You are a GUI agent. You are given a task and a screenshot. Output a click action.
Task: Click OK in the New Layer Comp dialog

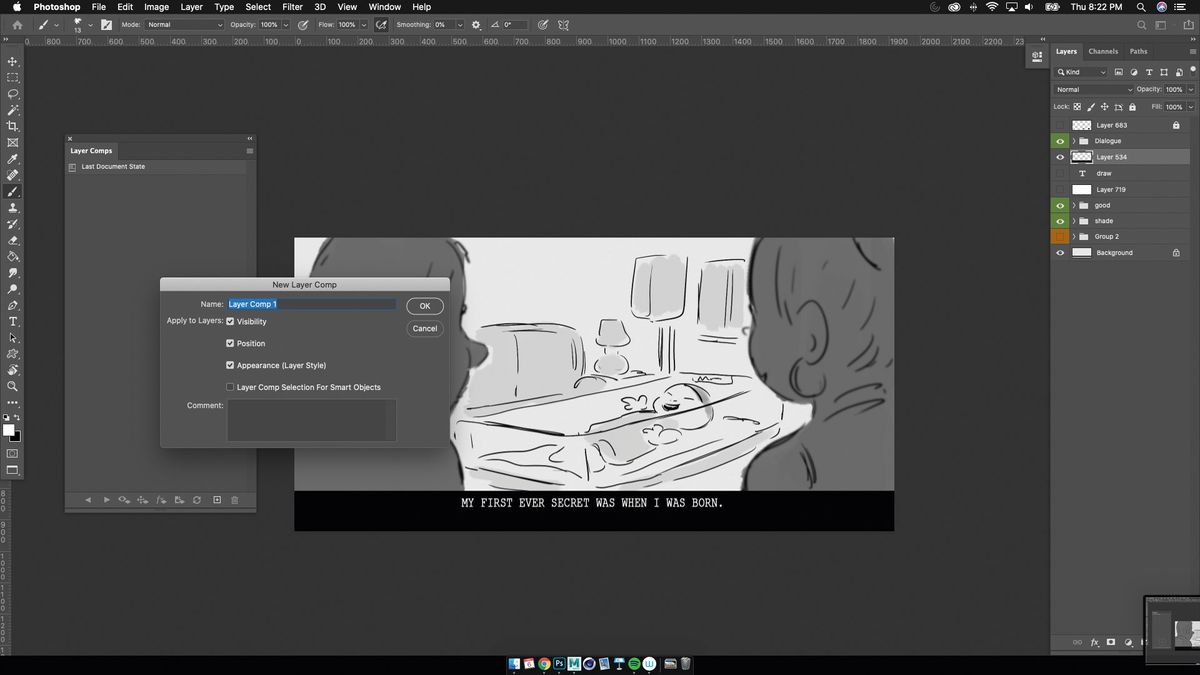[x=424, y=306]
